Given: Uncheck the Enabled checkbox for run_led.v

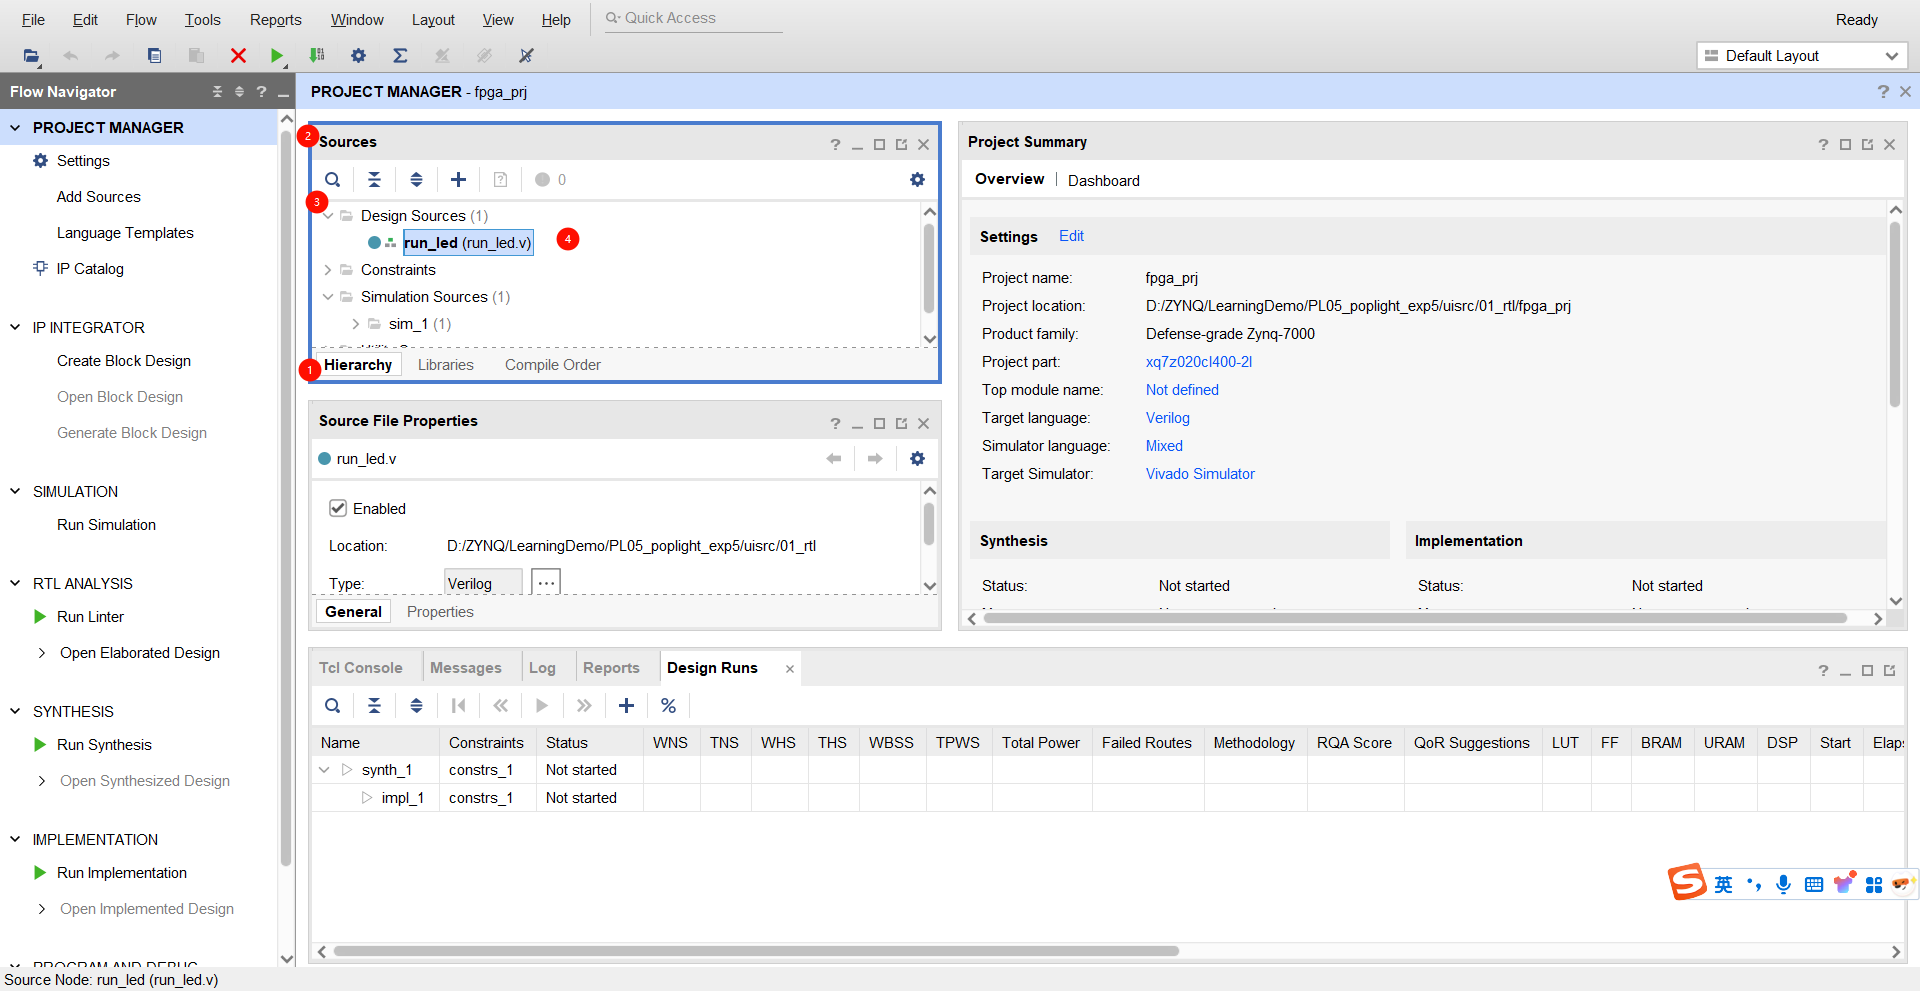Looking at the screenshot, I should pos(338,508).
